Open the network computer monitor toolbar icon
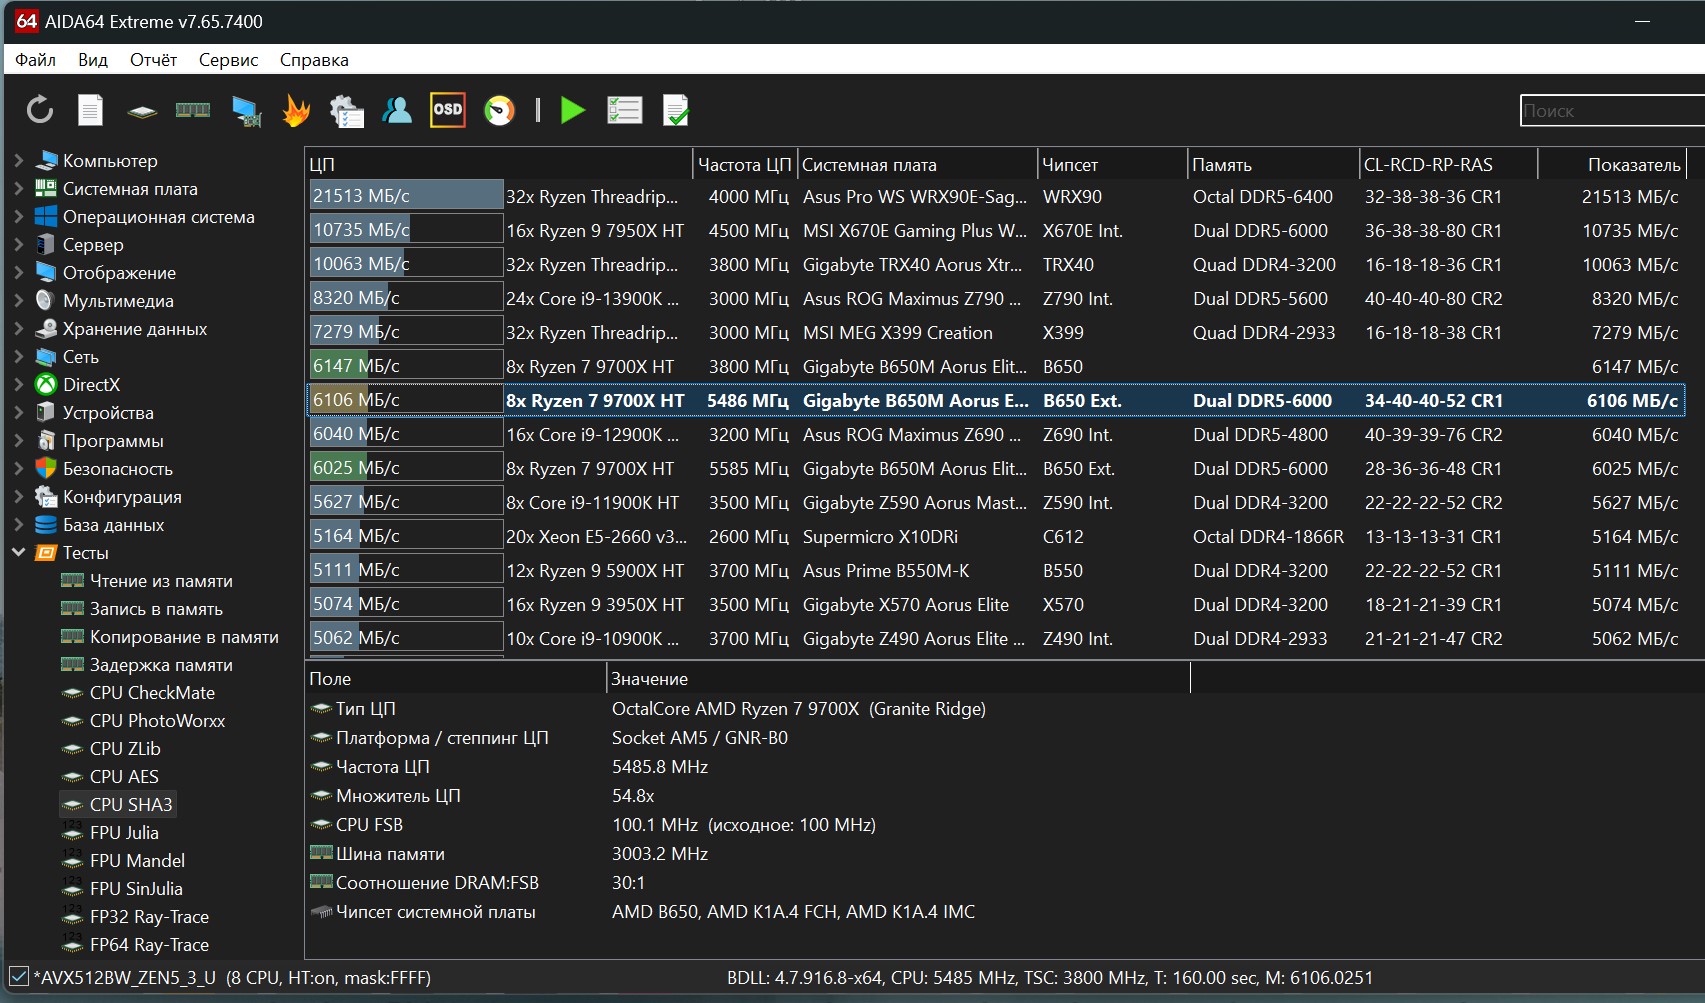Screen dimensions: 1705x1003 coord(246,111)
